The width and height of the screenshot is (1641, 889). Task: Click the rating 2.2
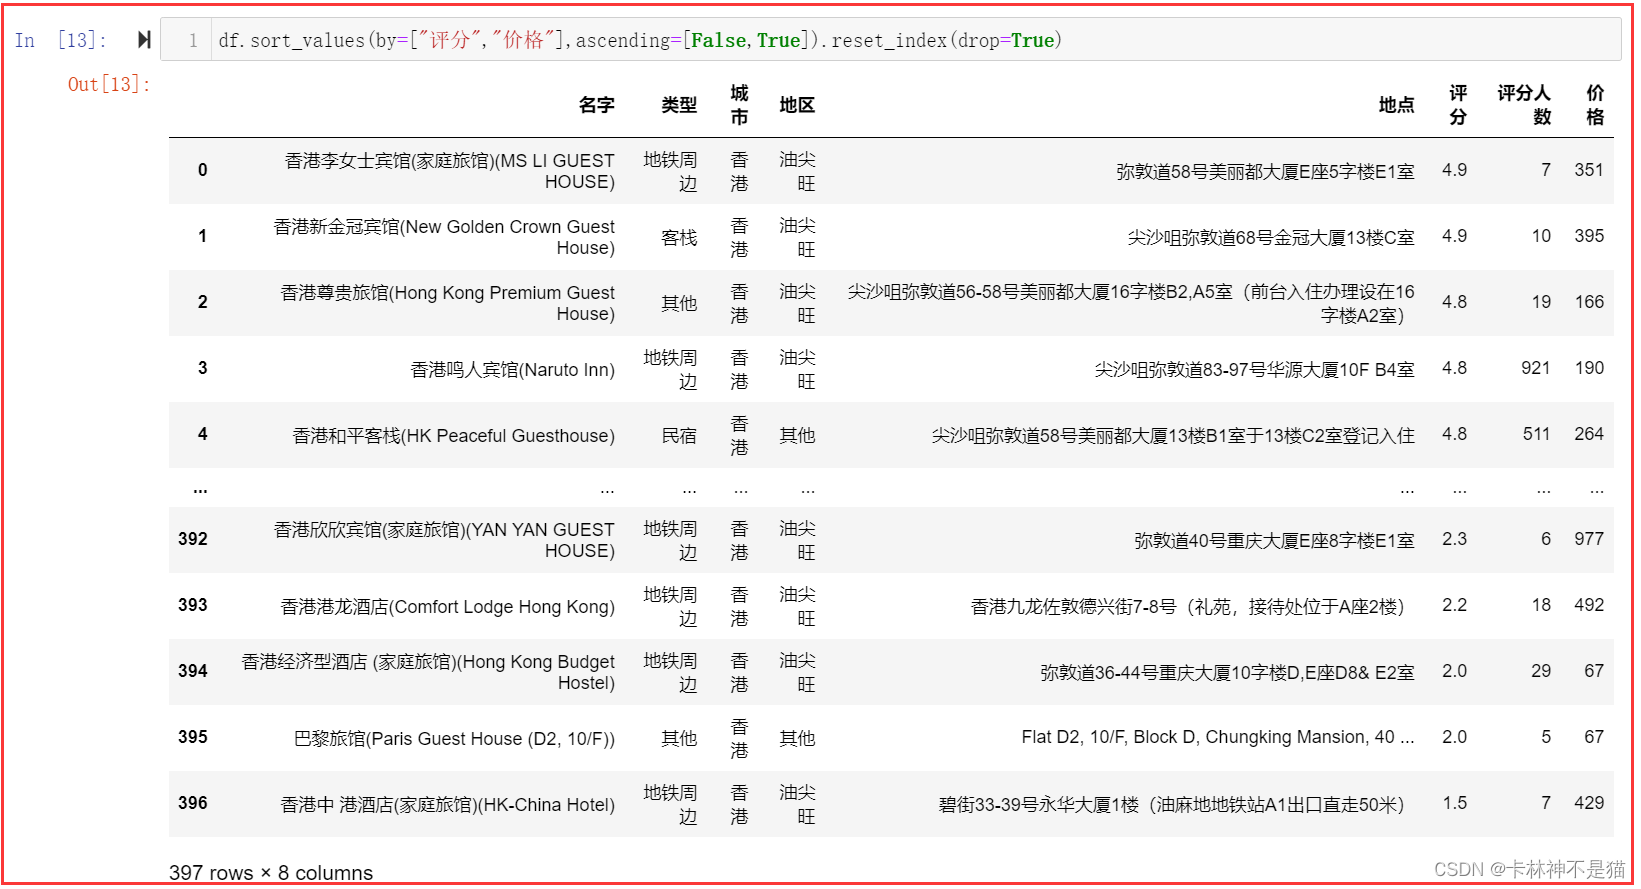[1454, 605]
